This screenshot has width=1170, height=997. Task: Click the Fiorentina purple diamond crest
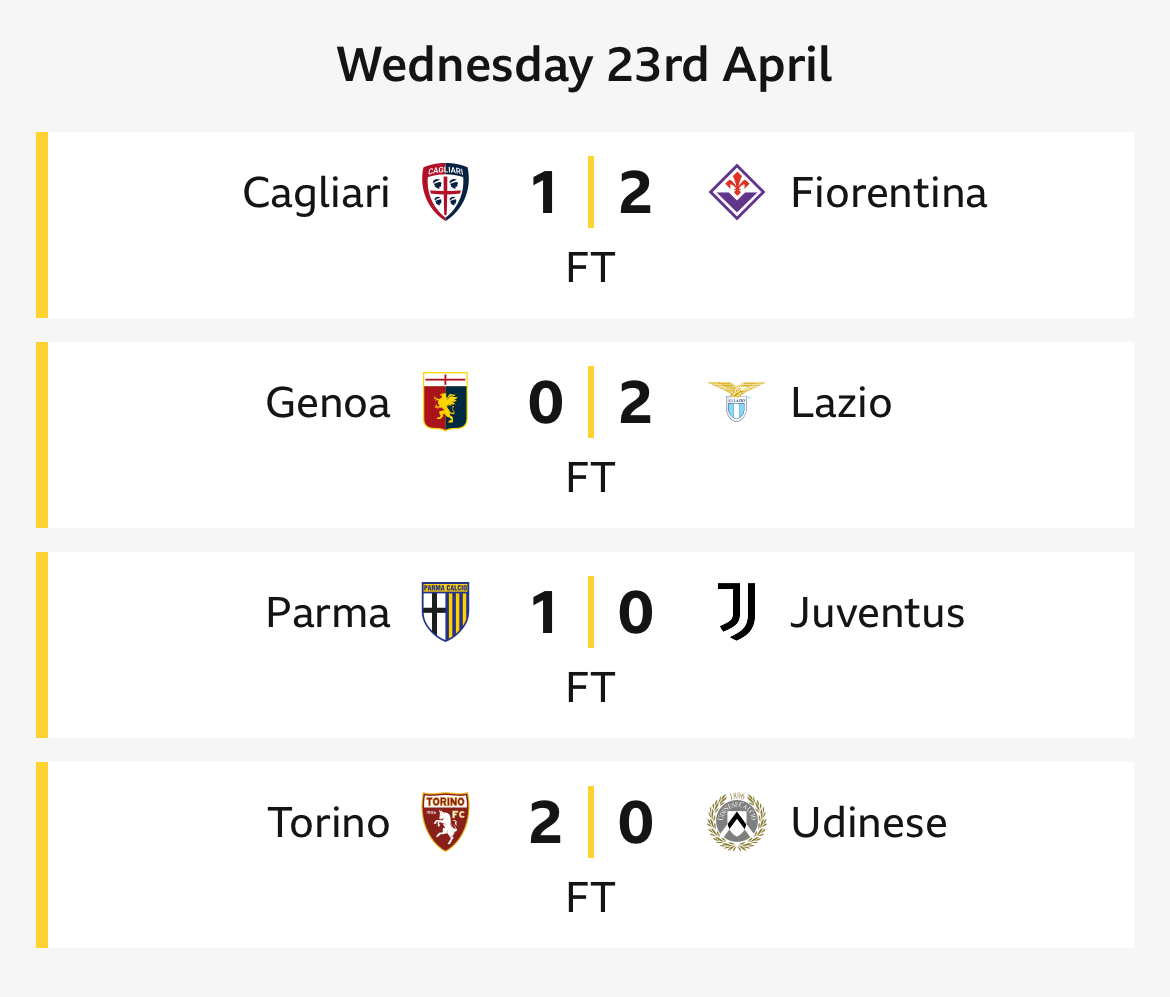pyautogui.click(x=736, y=192)
